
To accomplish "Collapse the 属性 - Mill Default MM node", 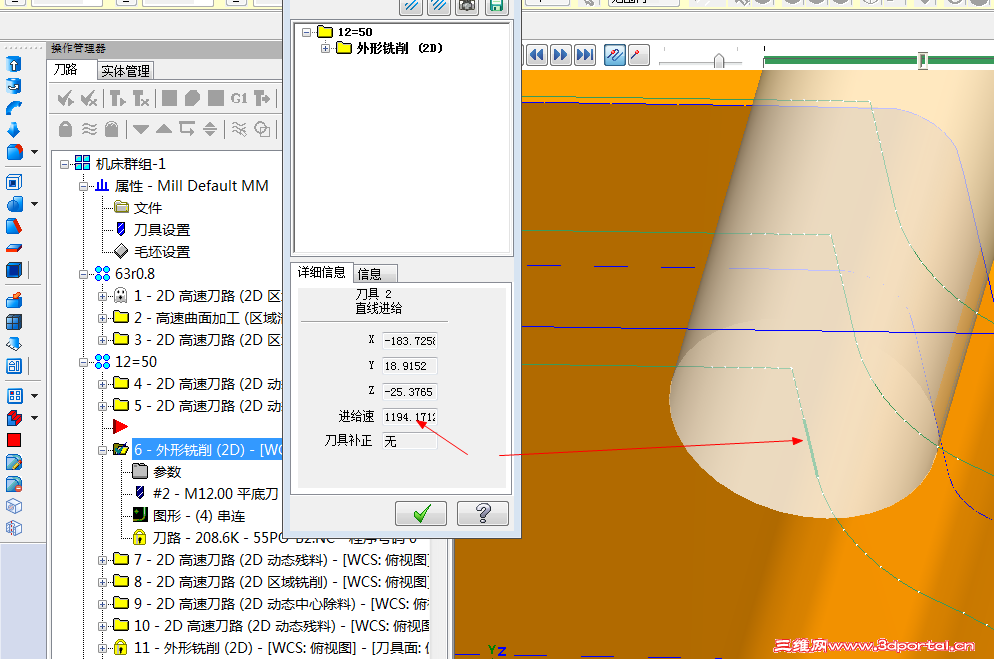I will (x=83, y=186).
